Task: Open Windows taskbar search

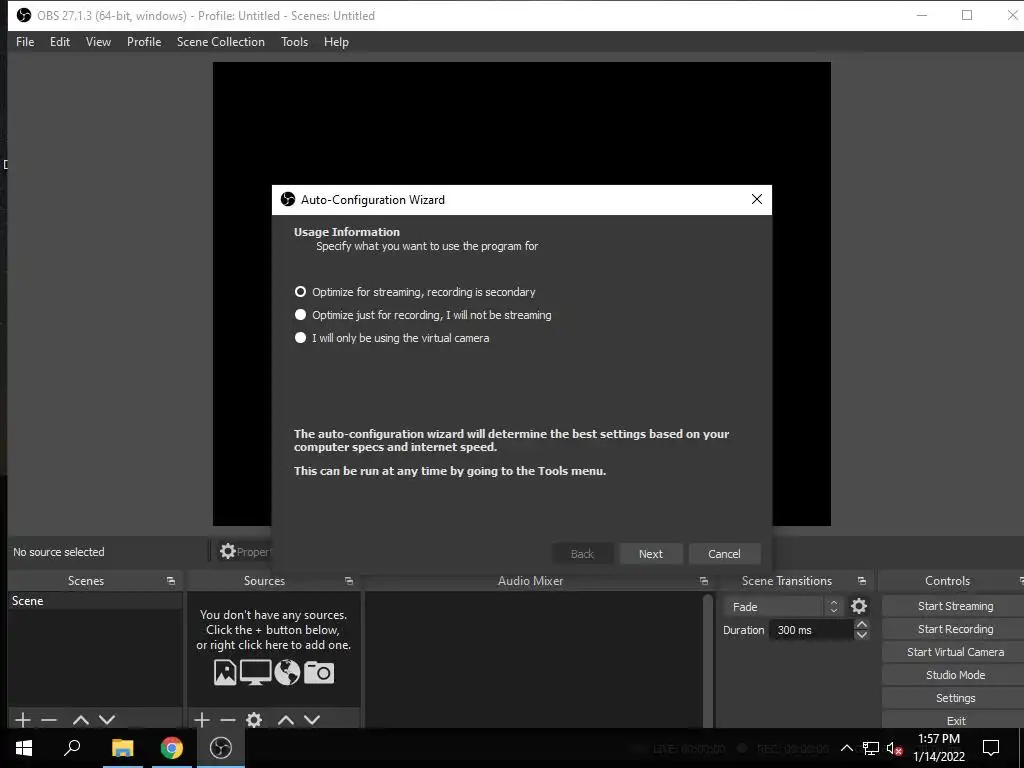Action: click(72, 748)
